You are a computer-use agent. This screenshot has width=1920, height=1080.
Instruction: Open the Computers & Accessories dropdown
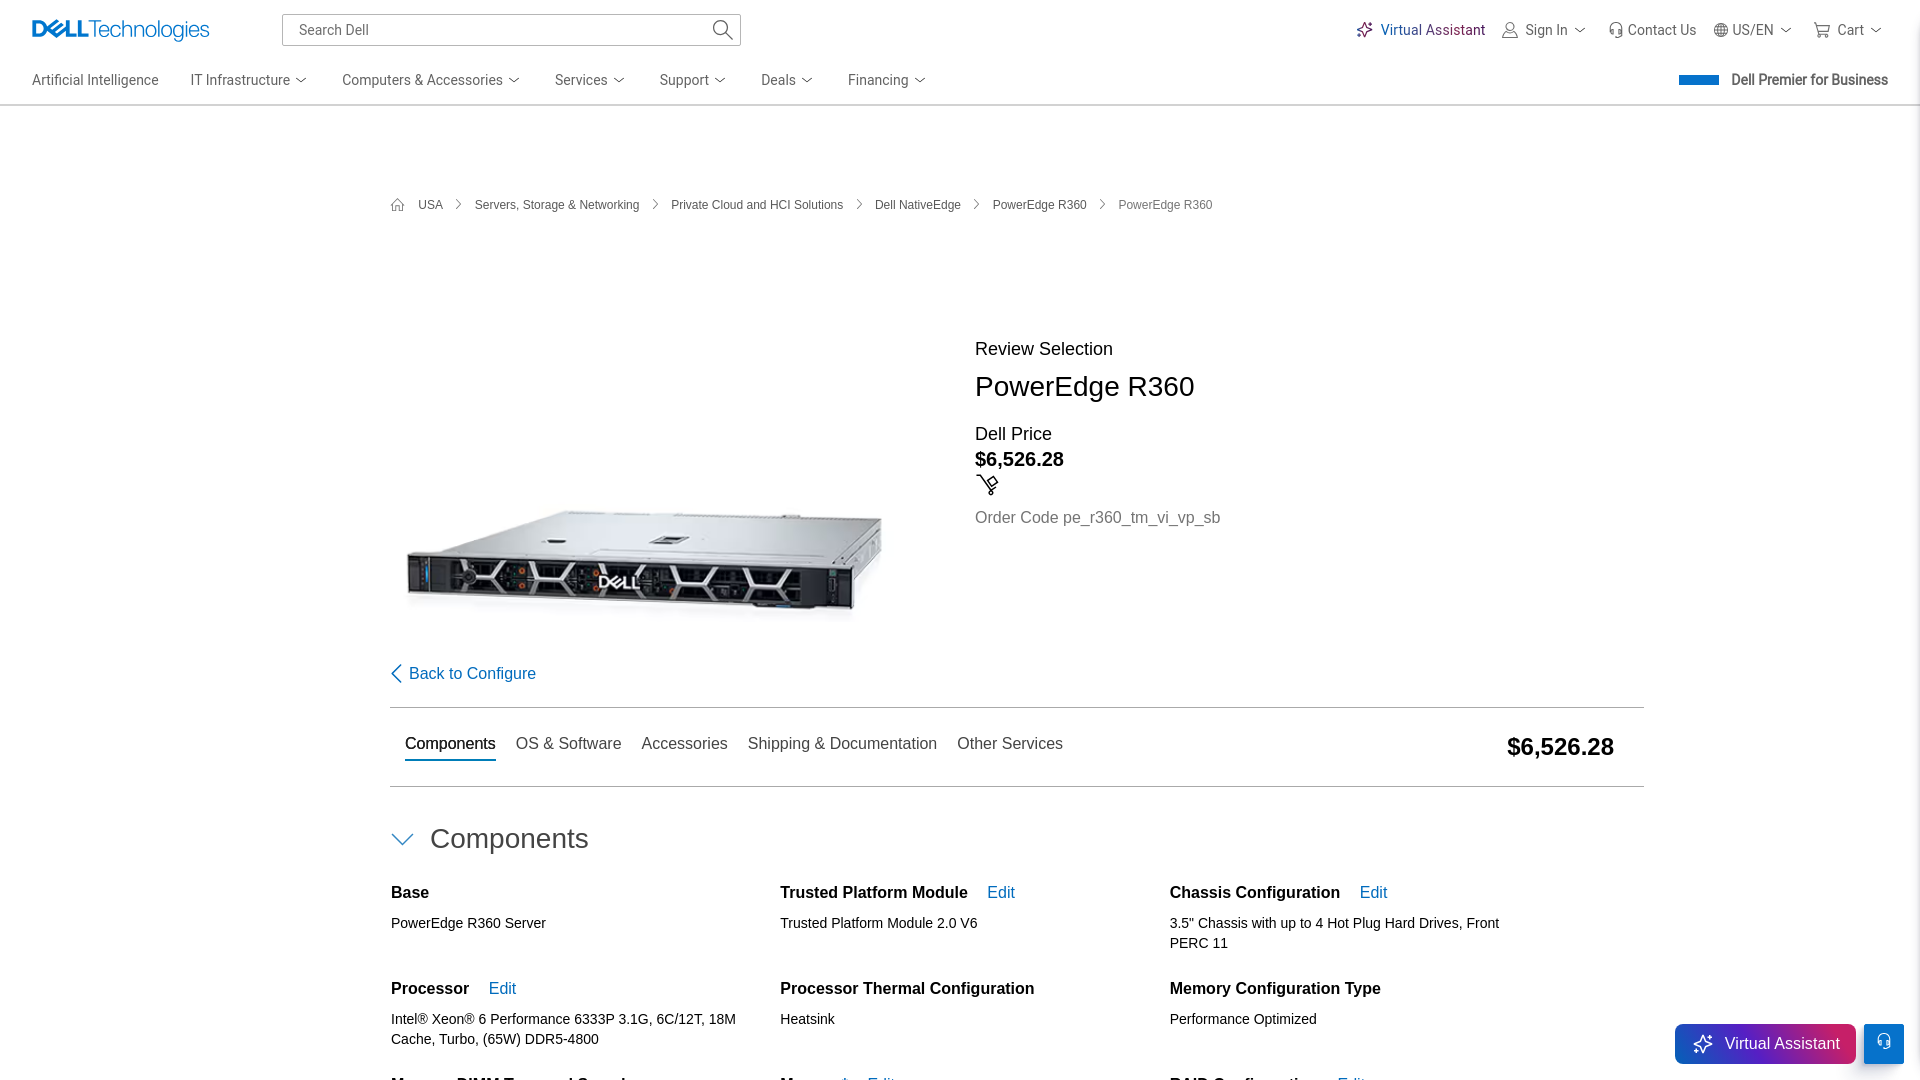point(431,80)
